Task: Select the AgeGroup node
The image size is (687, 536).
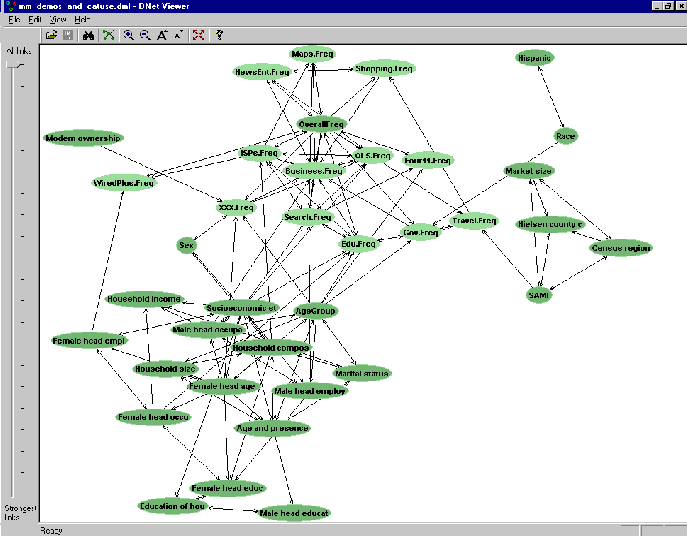Action: (x=315, y=311)
